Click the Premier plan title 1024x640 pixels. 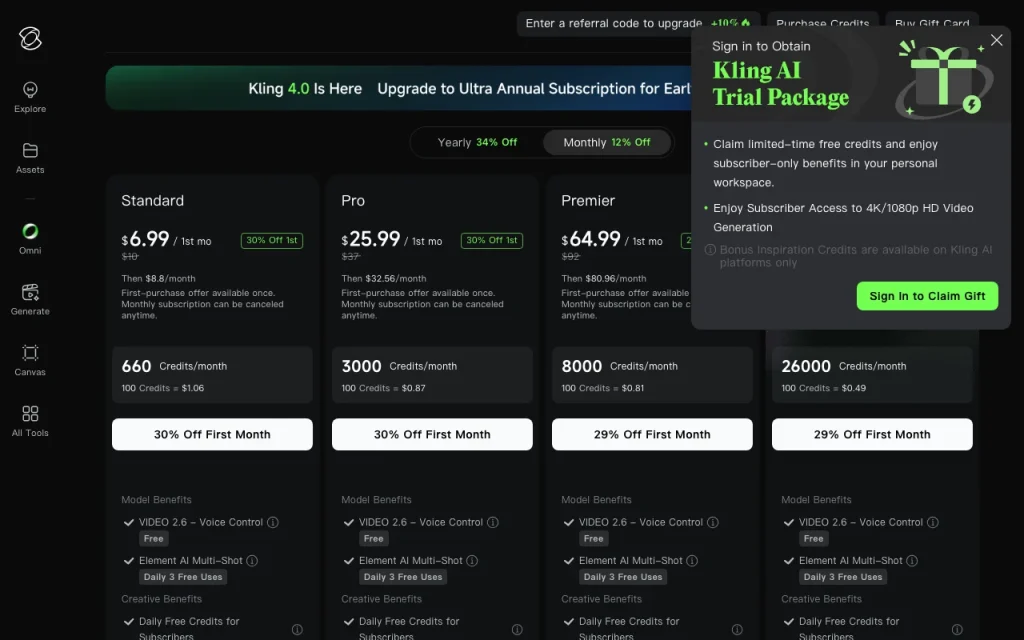[x=588, y=200]
